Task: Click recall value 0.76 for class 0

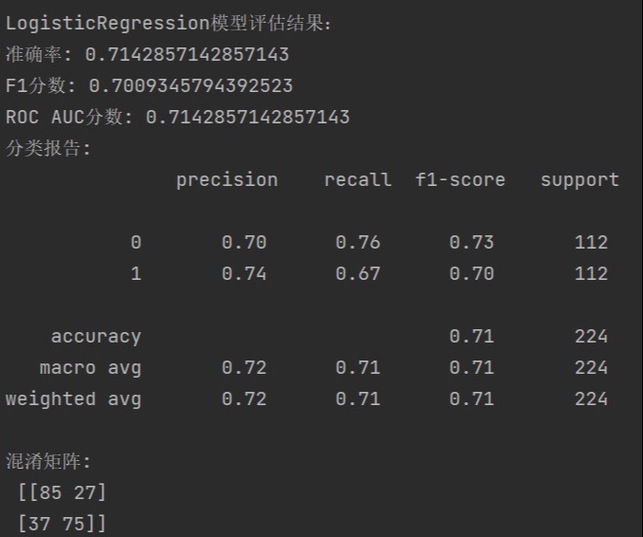Action: [357, 242]
